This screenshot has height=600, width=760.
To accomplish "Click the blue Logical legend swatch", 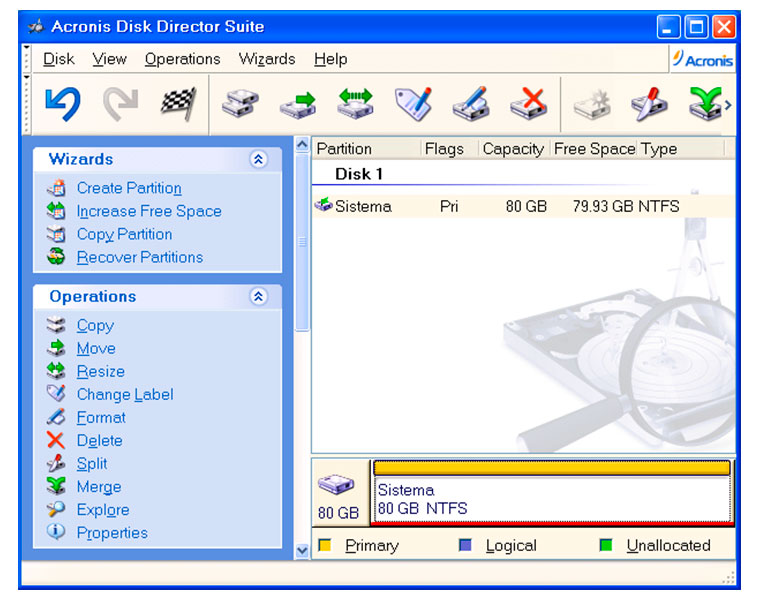I will (x=465, y=545).
